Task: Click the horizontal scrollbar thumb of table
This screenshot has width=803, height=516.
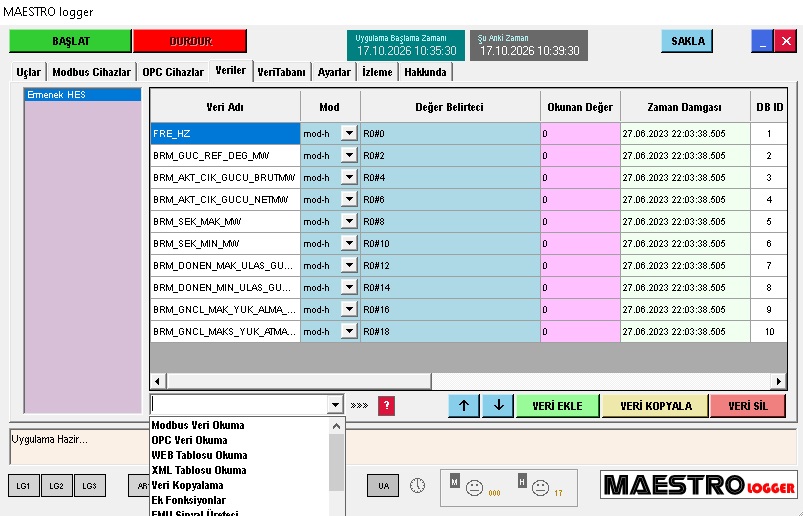Action: pyautogui.click(x=299, y=381)
